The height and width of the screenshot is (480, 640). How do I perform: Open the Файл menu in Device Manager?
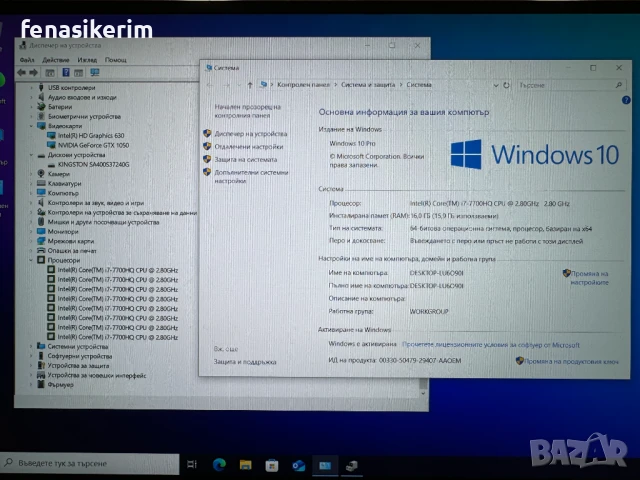[x=27, y=60]
